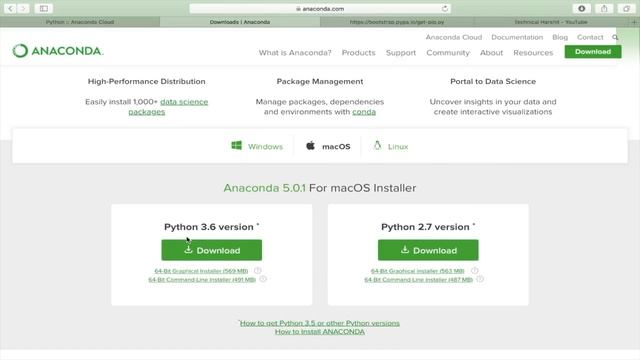Open the Community menu
The width and height of the screenshot is (640, 360).
click(448, 53)
